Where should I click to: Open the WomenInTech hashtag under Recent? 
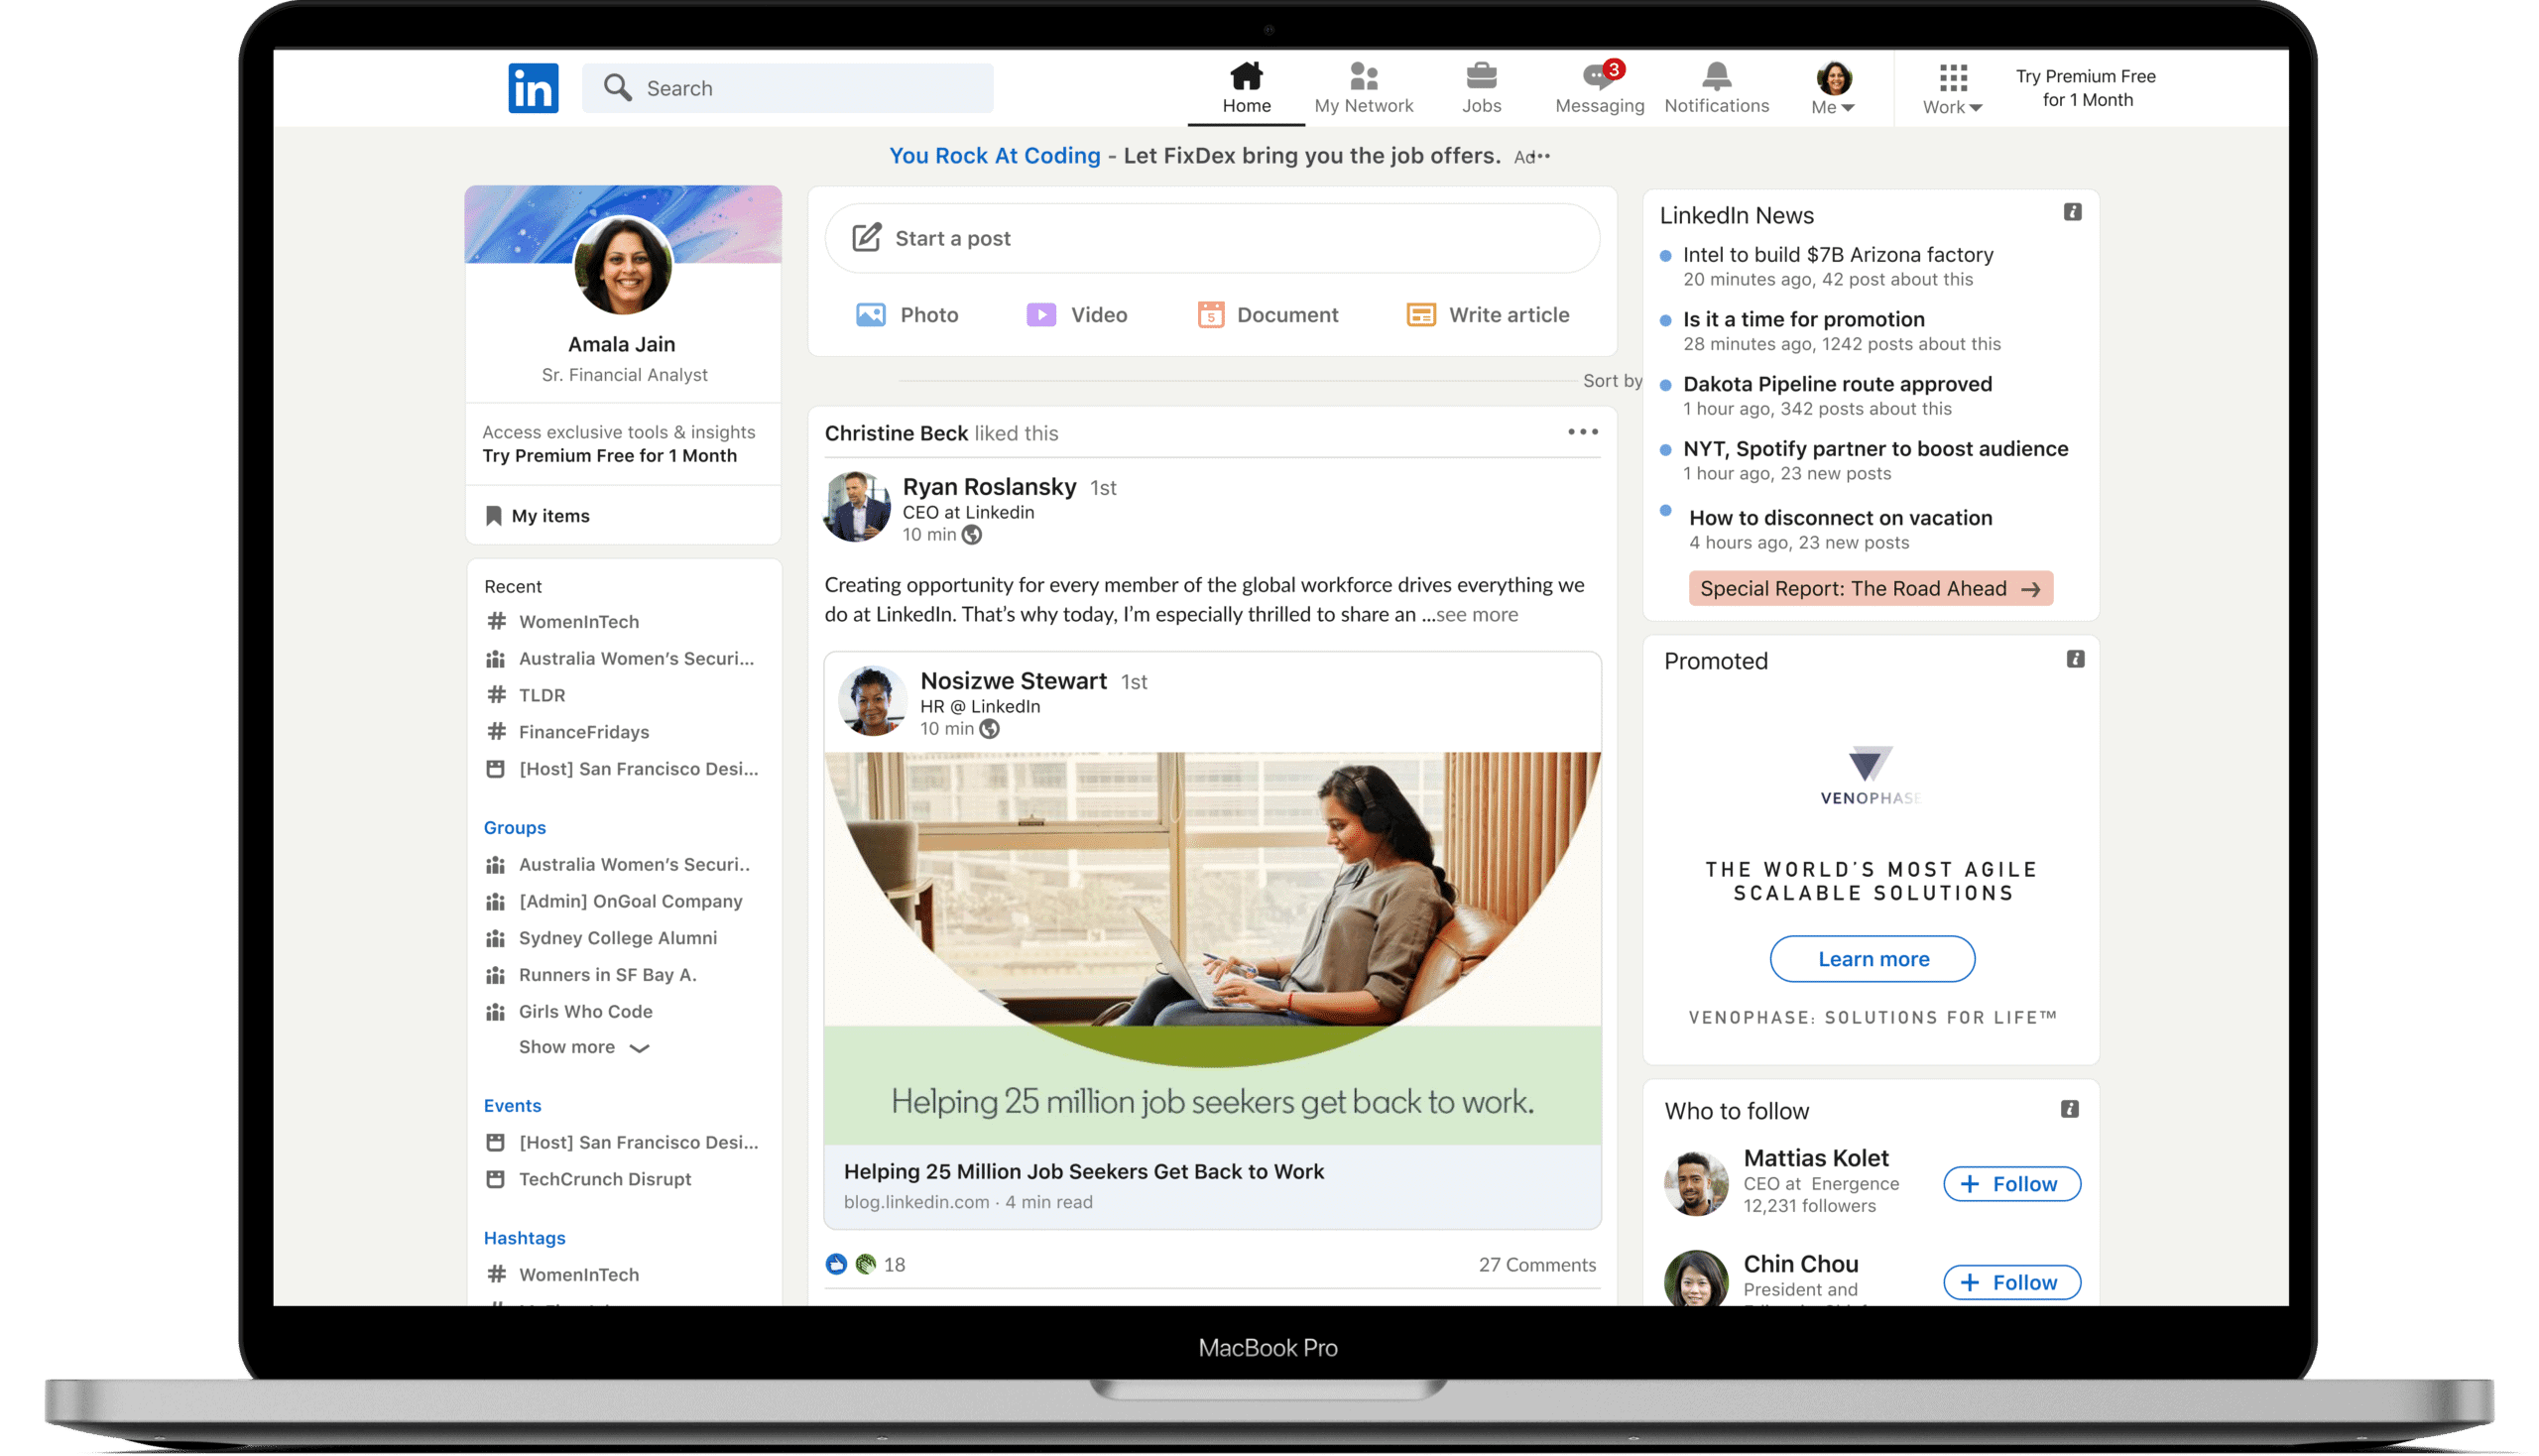pyautogui.click(x=578, y=622)
